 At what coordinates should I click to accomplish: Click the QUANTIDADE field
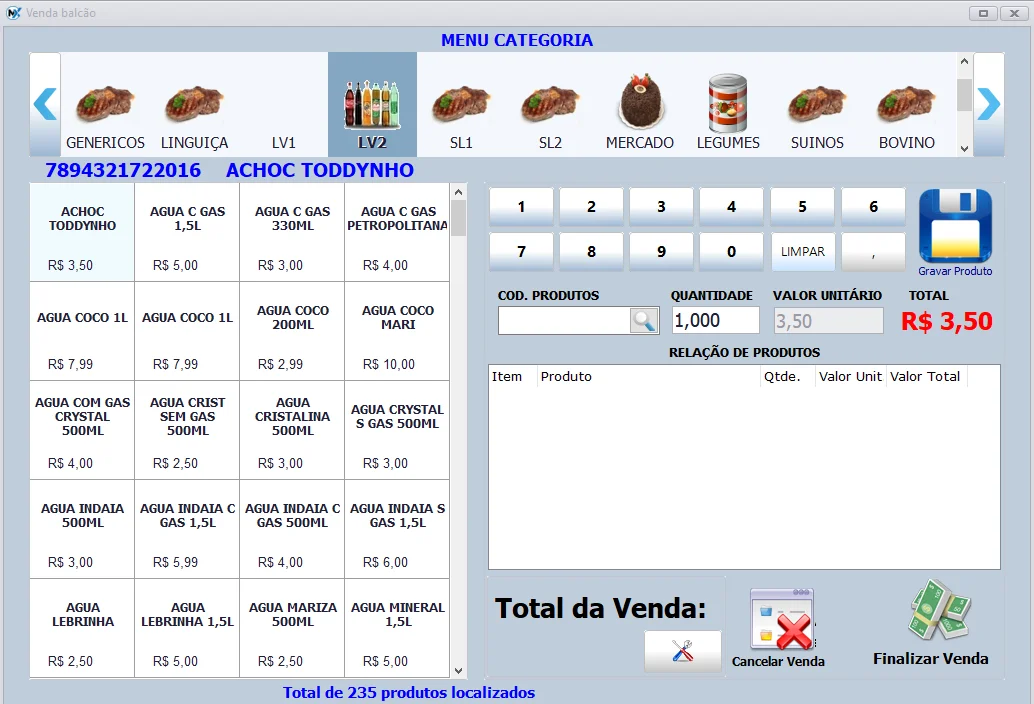tap(715, 321)
